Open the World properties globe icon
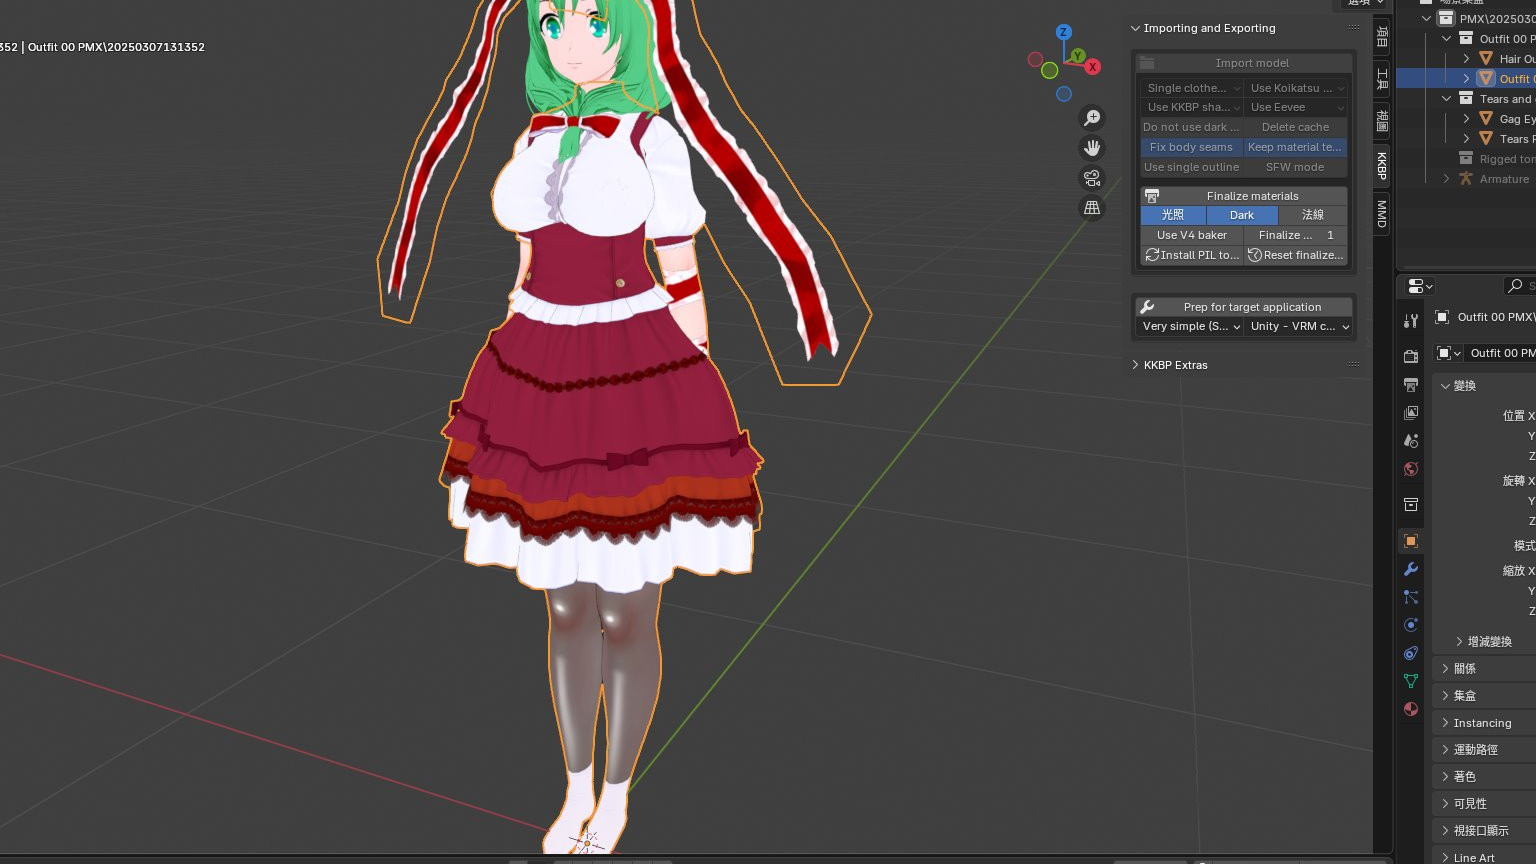This screenshot has height=864, width=1536. tap(1411, 469)
